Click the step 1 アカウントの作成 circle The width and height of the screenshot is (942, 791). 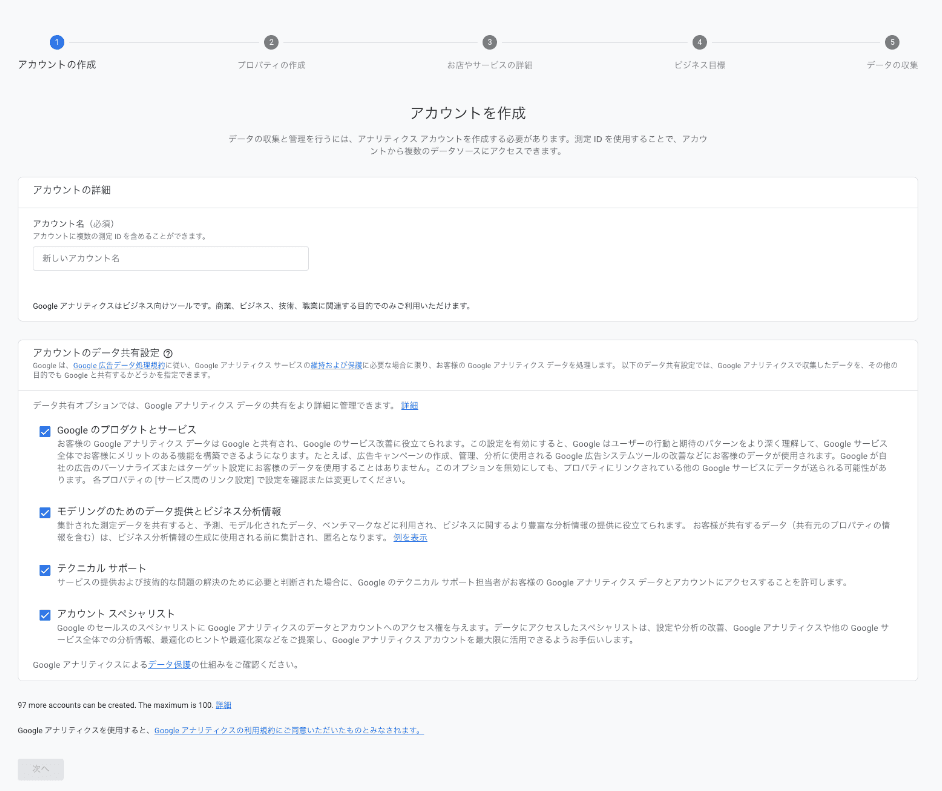pyautogui.click(x=57, y=43)
